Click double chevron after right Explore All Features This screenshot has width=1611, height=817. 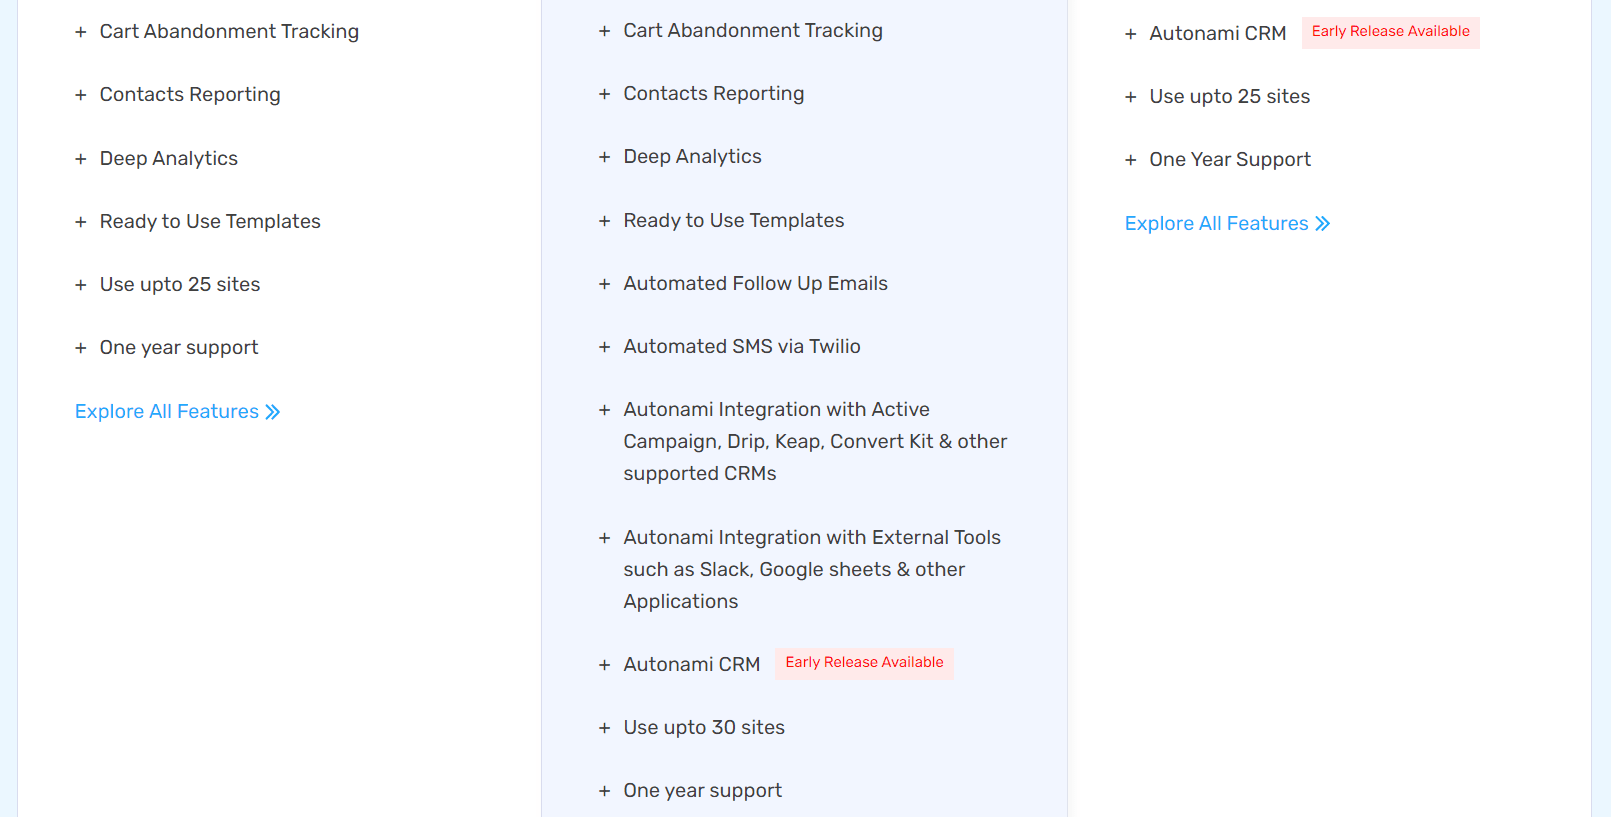point(1323,224)
